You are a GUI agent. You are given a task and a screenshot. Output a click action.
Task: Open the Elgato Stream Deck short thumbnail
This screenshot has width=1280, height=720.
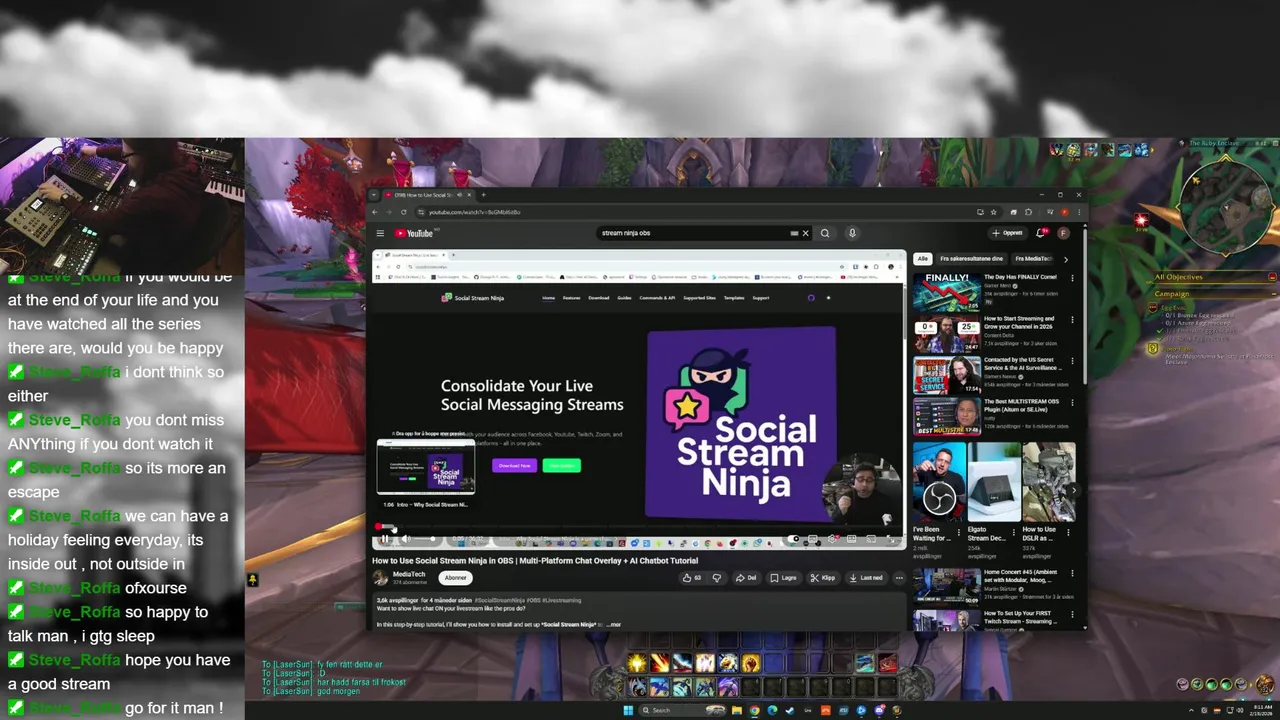pyautogui.click(x=994, y=482)
